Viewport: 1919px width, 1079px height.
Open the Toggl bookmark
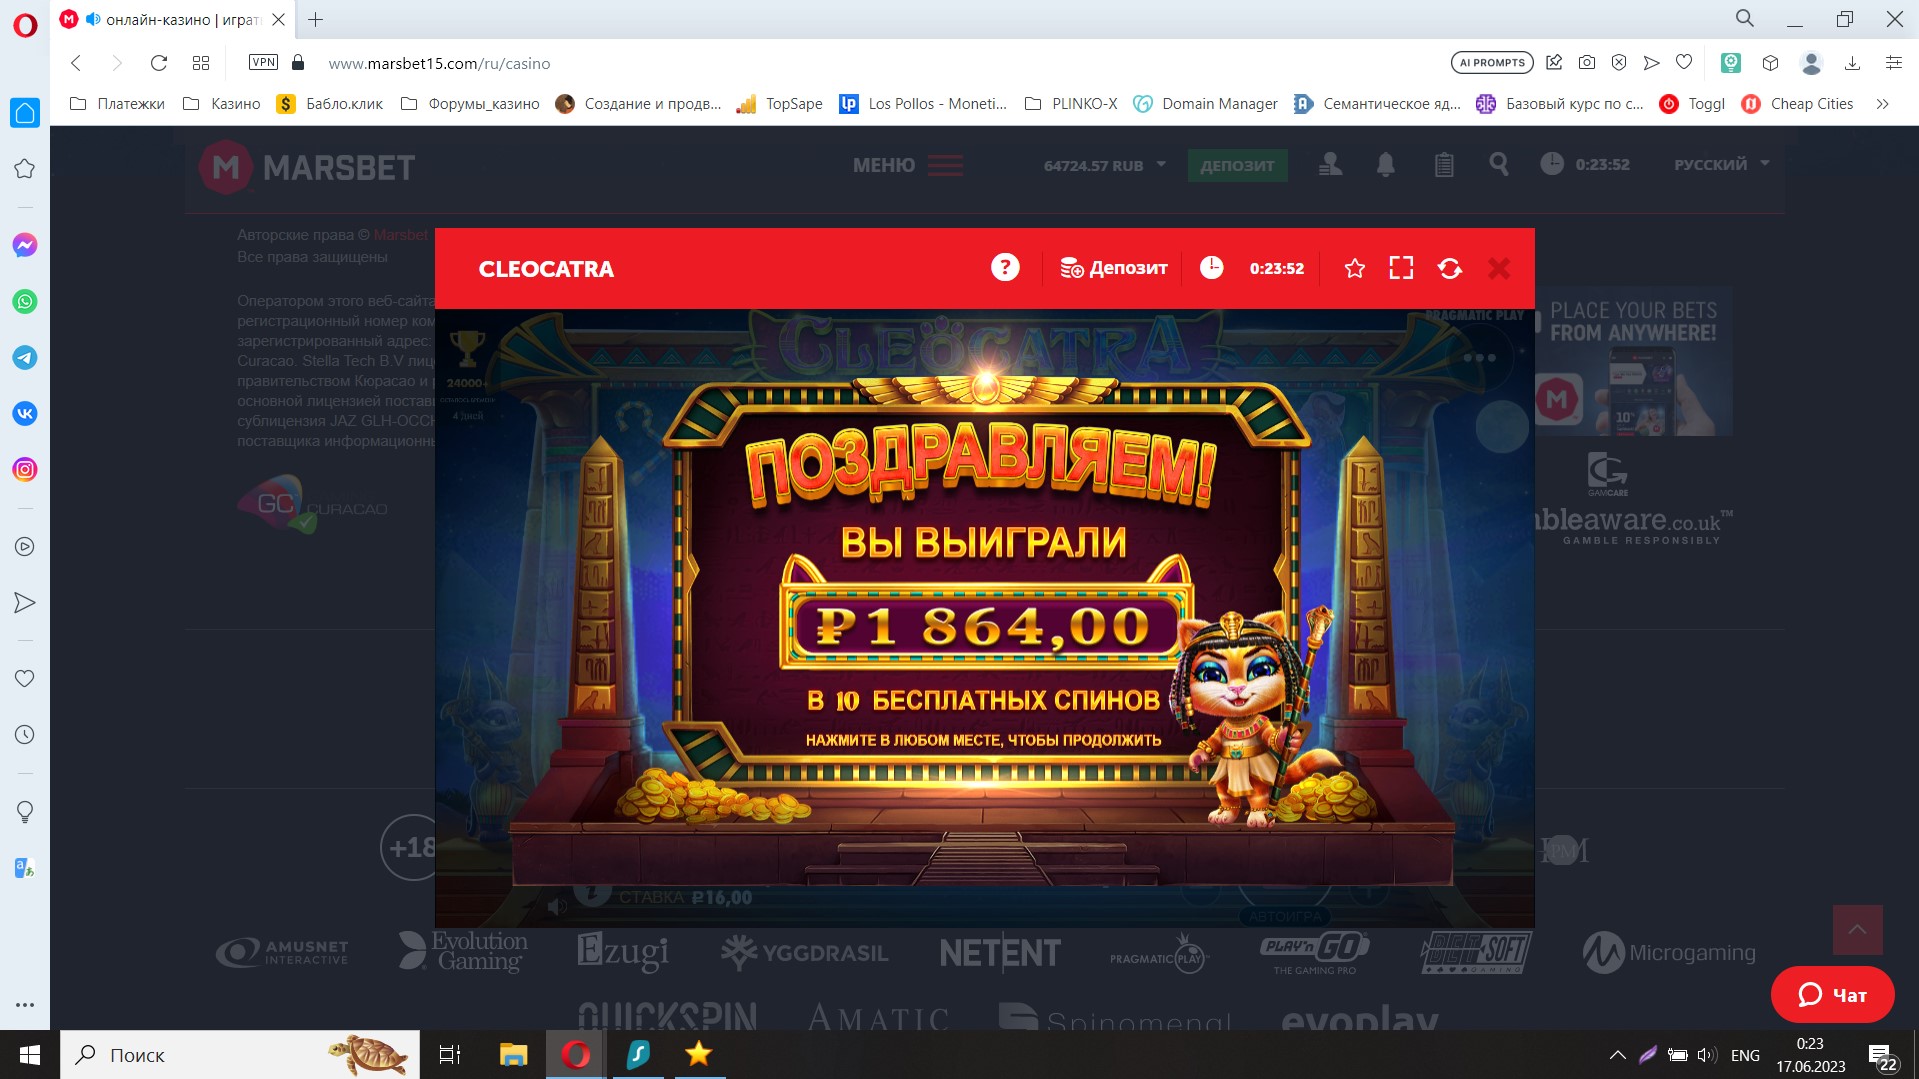[x=1692, y=104]
